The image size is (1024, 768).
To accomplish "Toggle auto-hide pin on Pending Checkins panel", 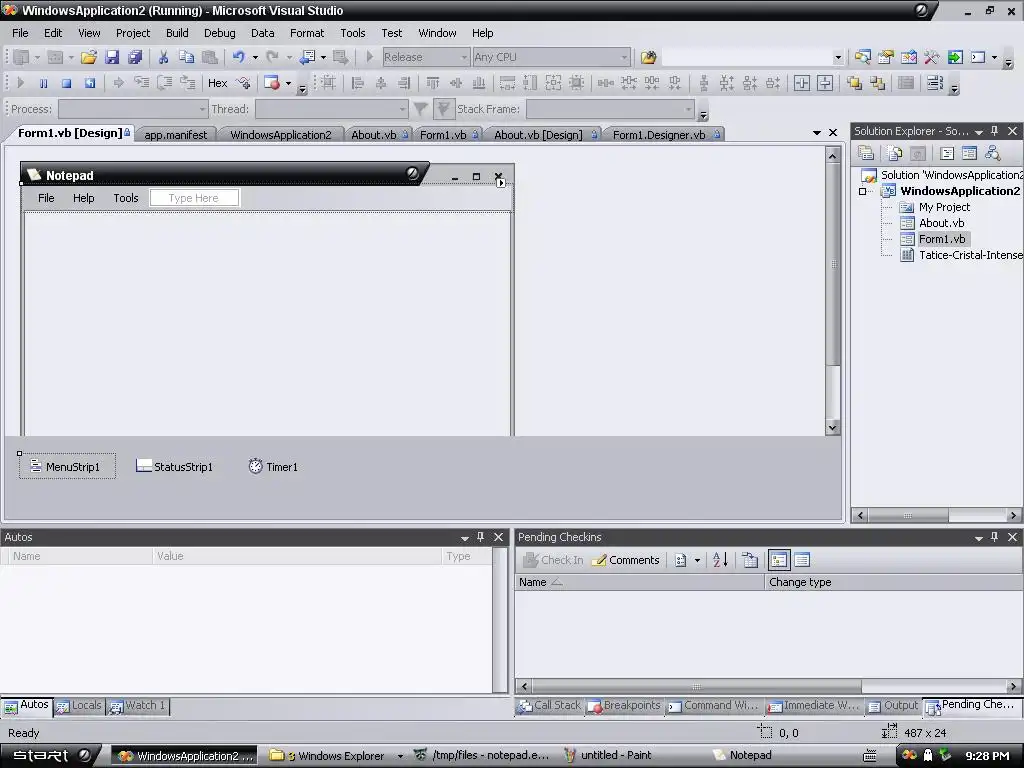I will [995, 537].
